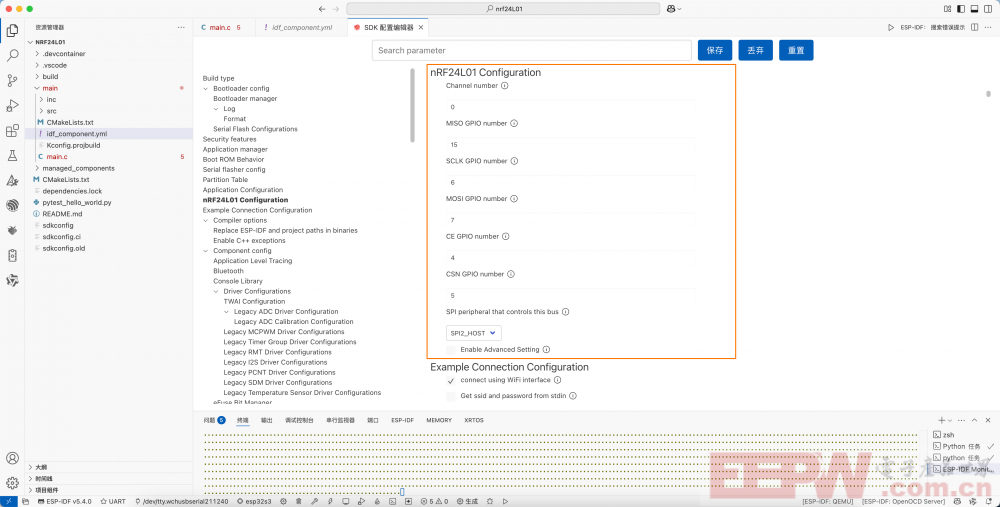This screenshot has width=1000, height=507.
Task: Uncheck connect using WiFi interface
Action: [x=451, y=380]
